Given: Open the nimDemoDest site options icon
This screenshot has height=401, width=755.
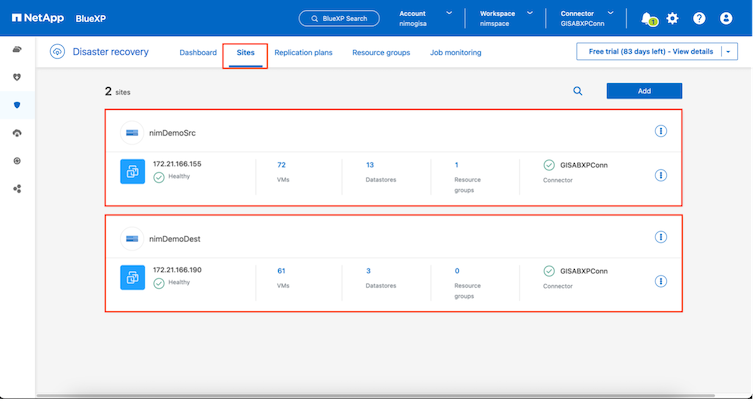Looking at the screenshot, I should (x=661, y=237).
